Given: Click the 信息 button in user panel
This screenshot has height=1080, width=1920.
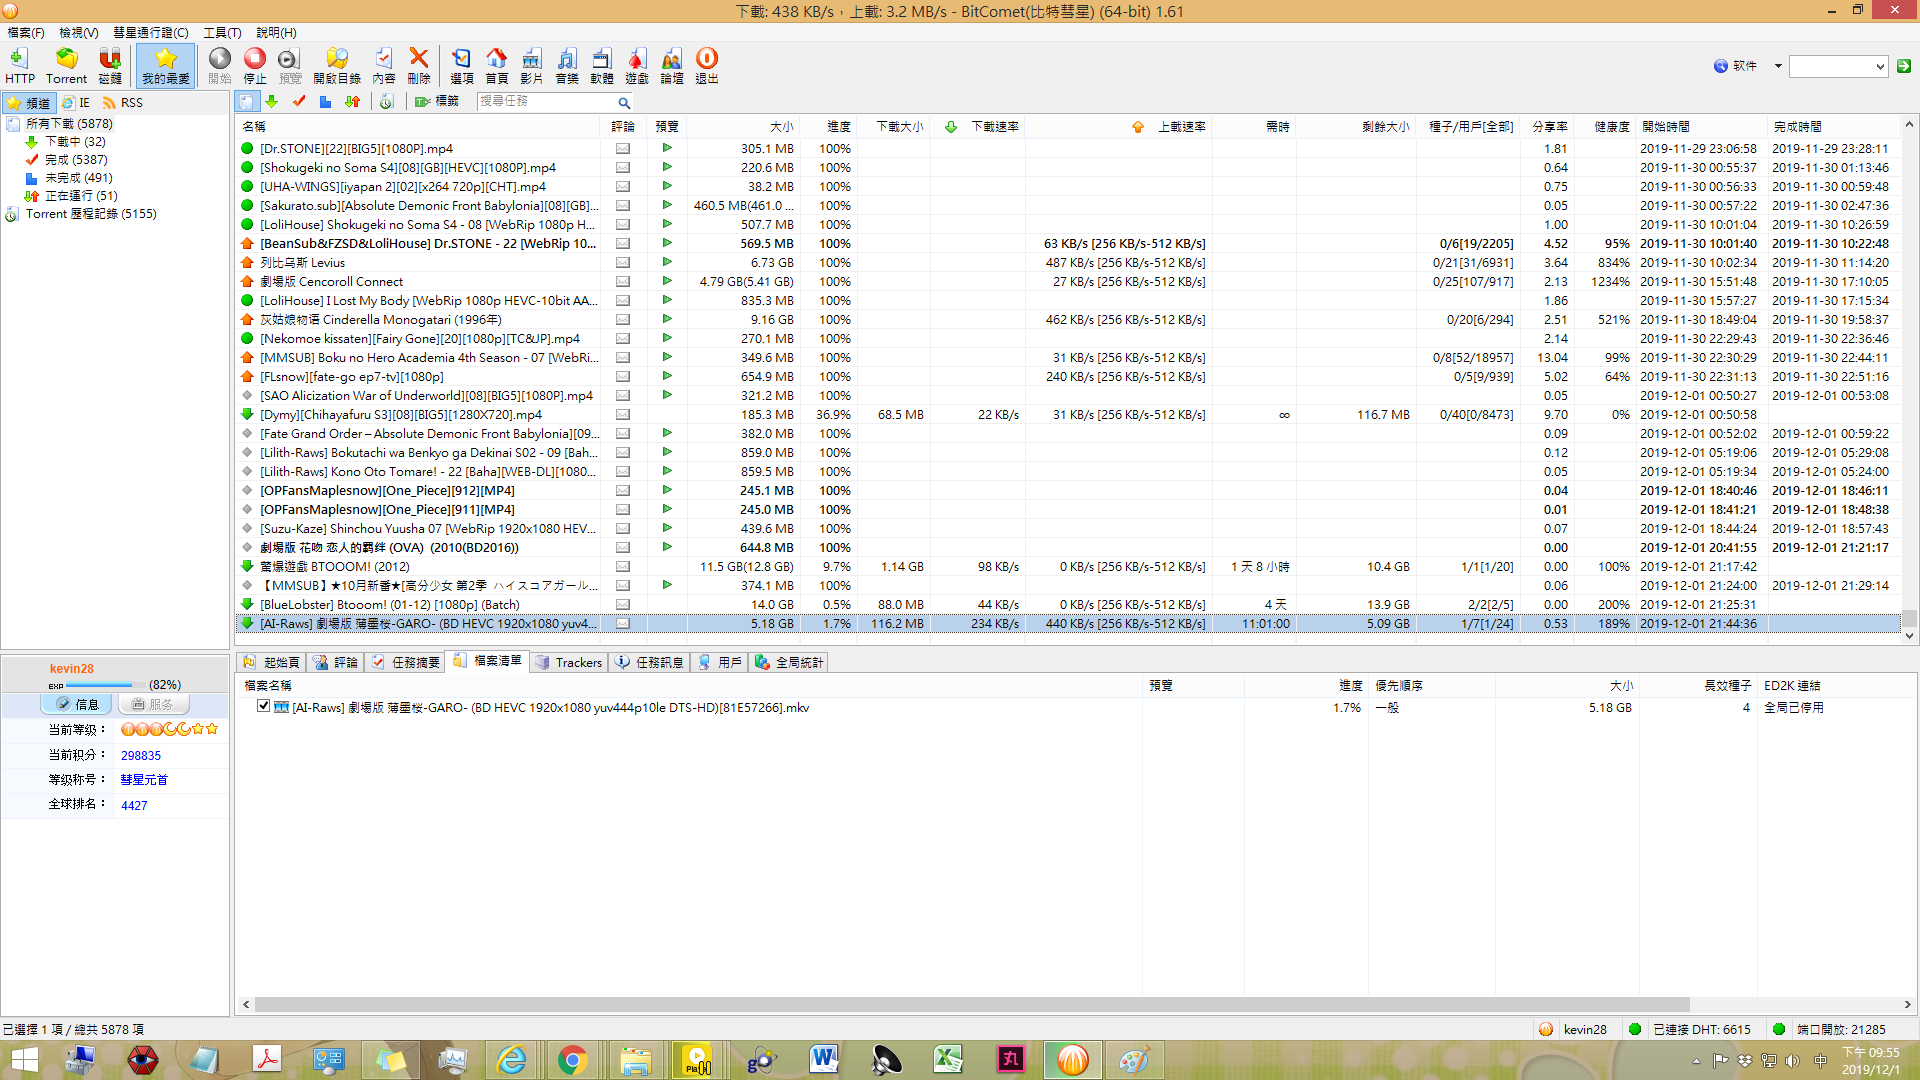Looking at the screenshot, I should (x=78, y=704).
